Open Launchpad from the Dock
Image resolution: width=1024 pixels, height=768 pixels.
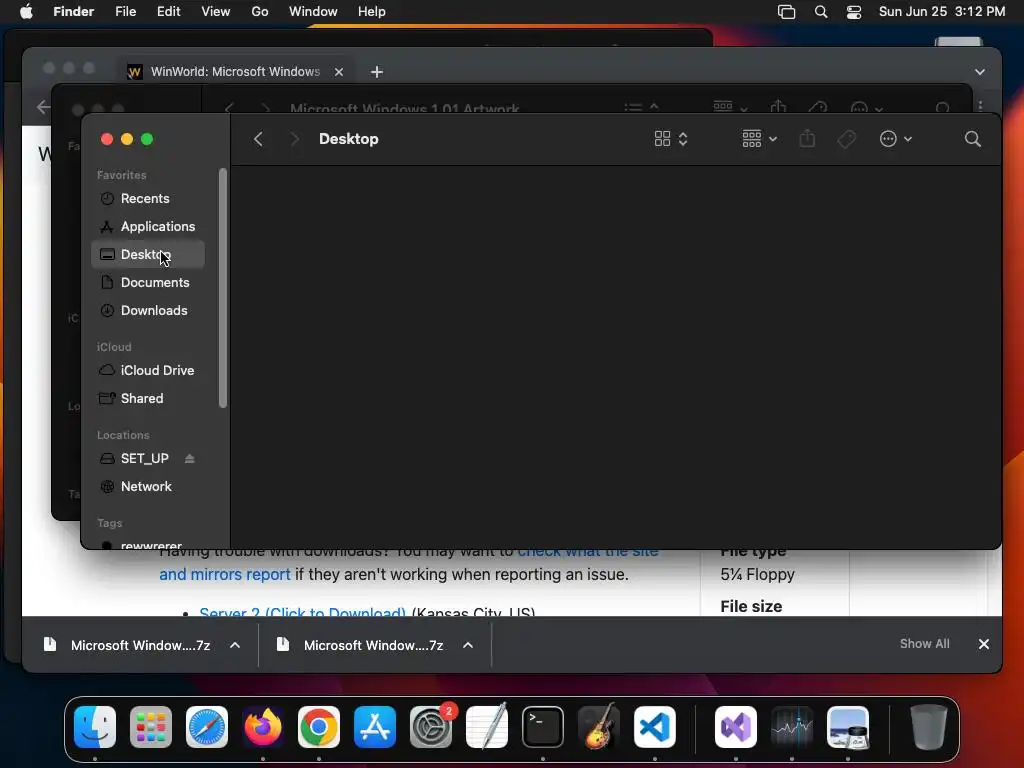click(151, 727)
